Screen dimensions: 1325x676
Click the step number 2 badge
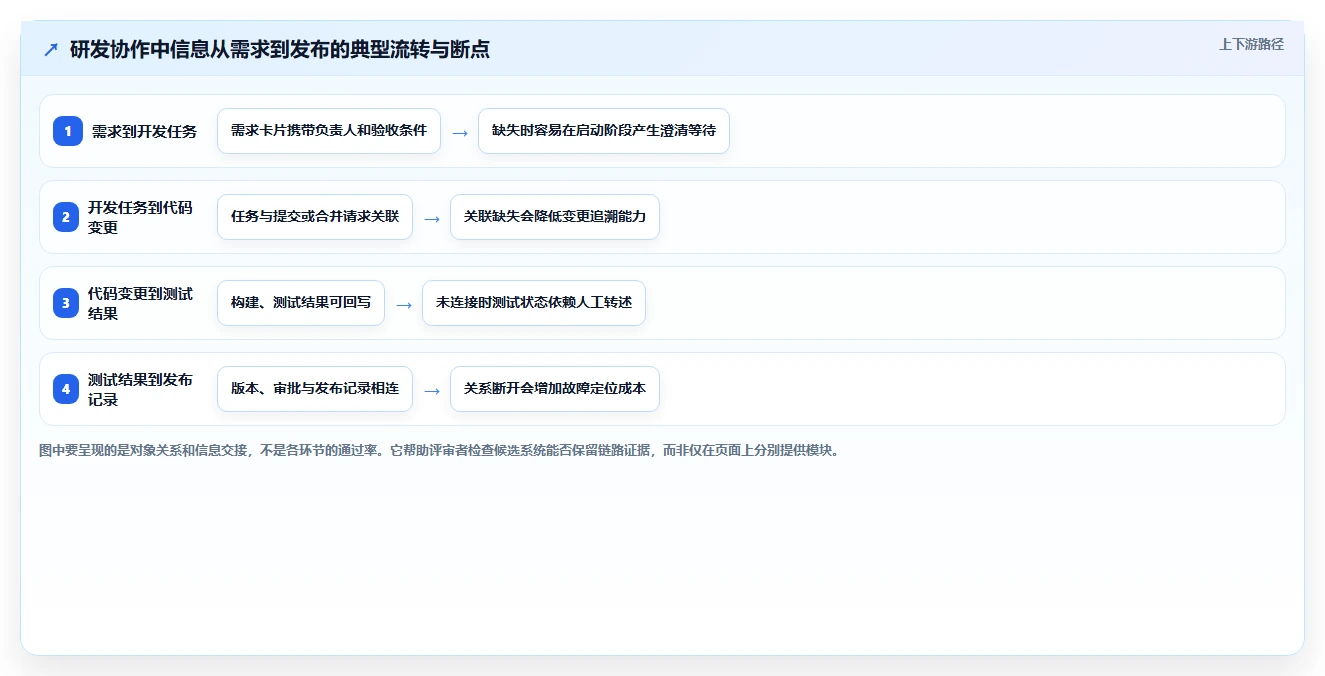tap(68, 217)
